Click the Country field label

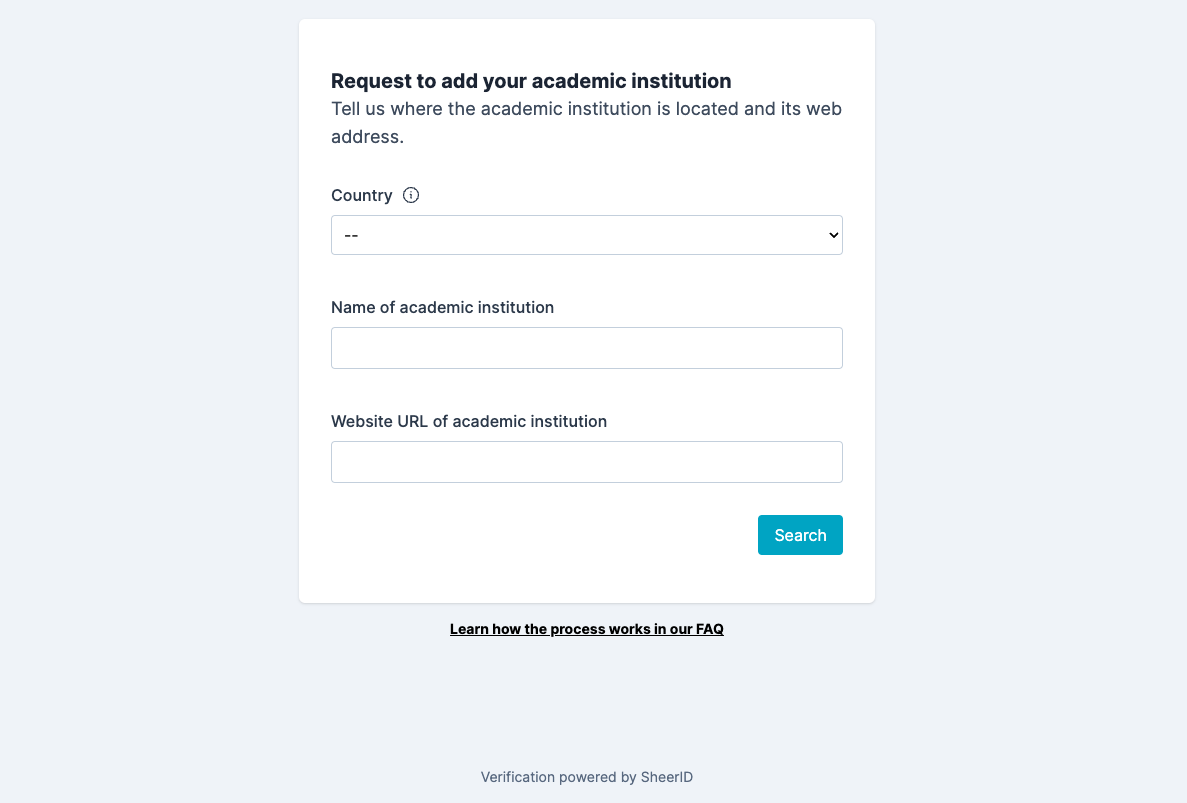coord(362,195)
